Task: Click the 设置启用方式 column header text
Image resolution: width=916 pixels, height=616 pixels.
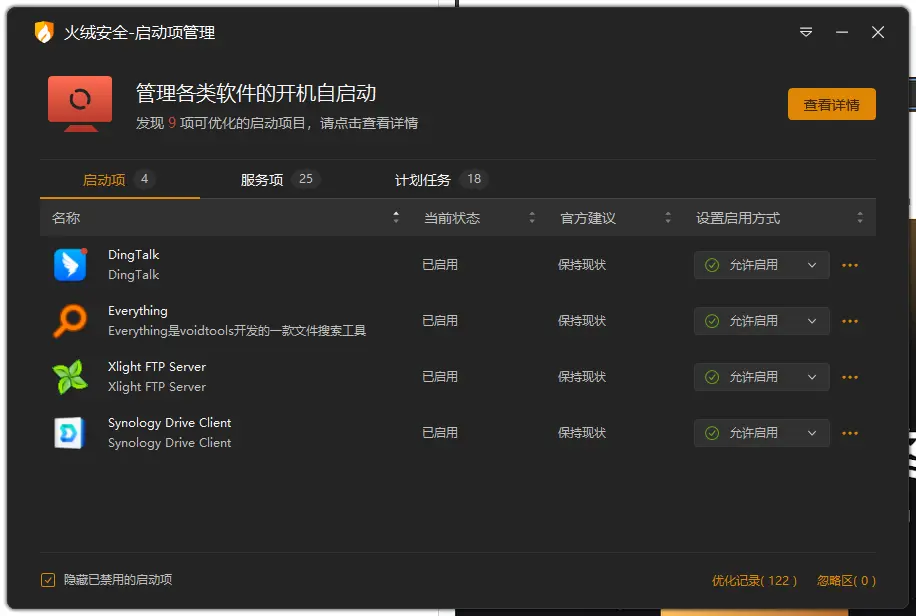Action: pos(738,218)
